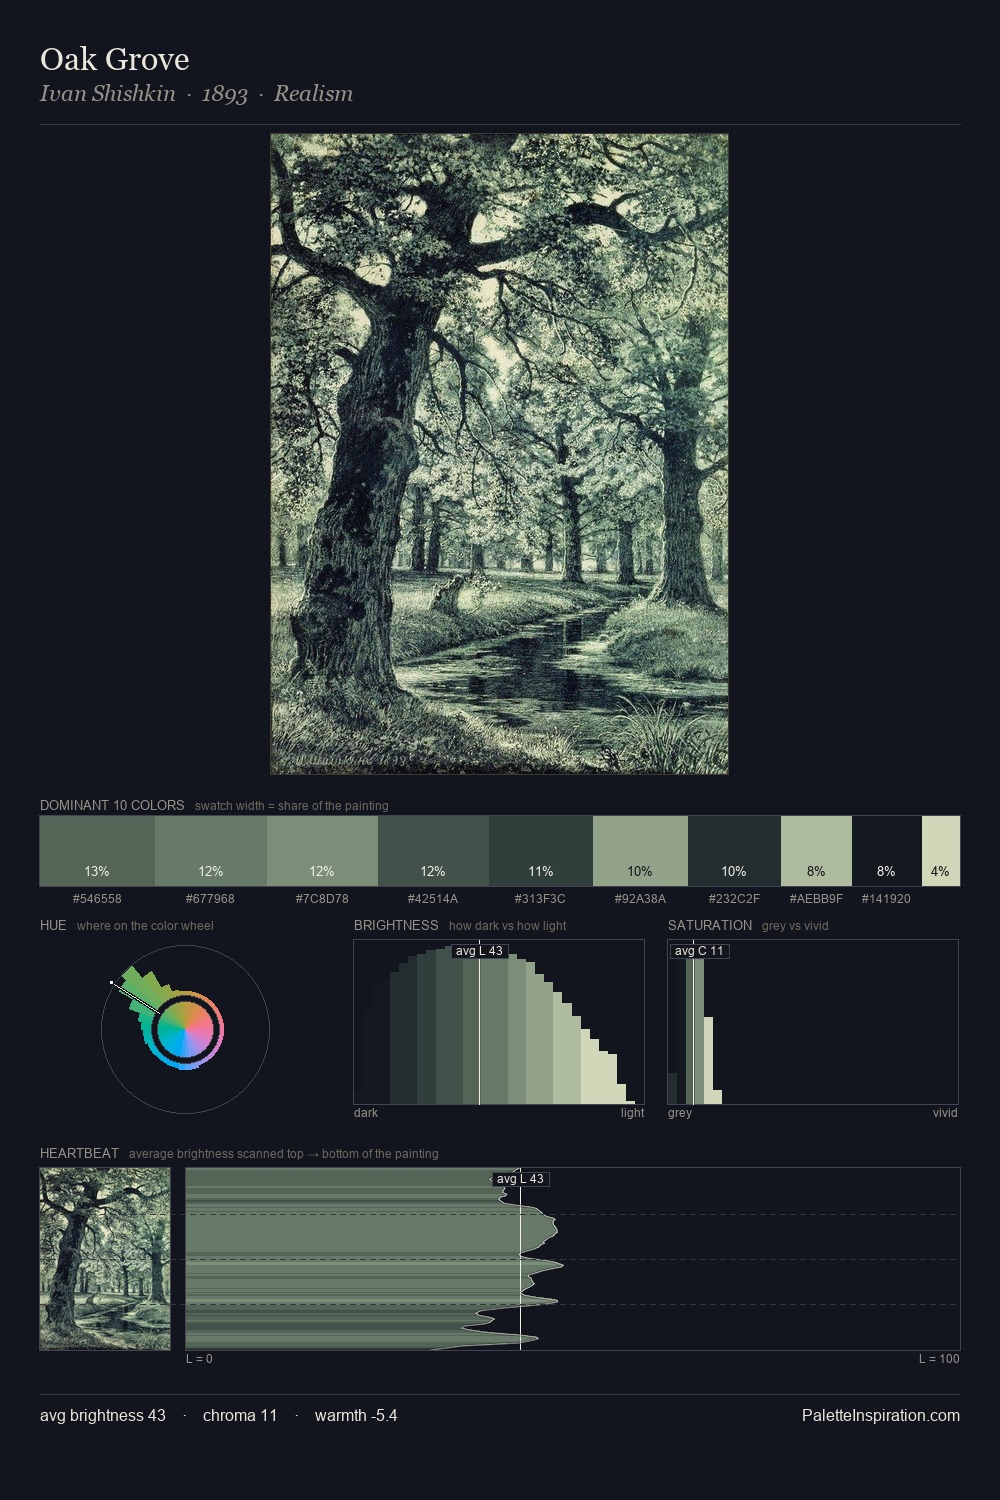This screenshot has height=1500, width=1000.
Task: Click 'grey vs vivid' caption
Action: point(795,925)
